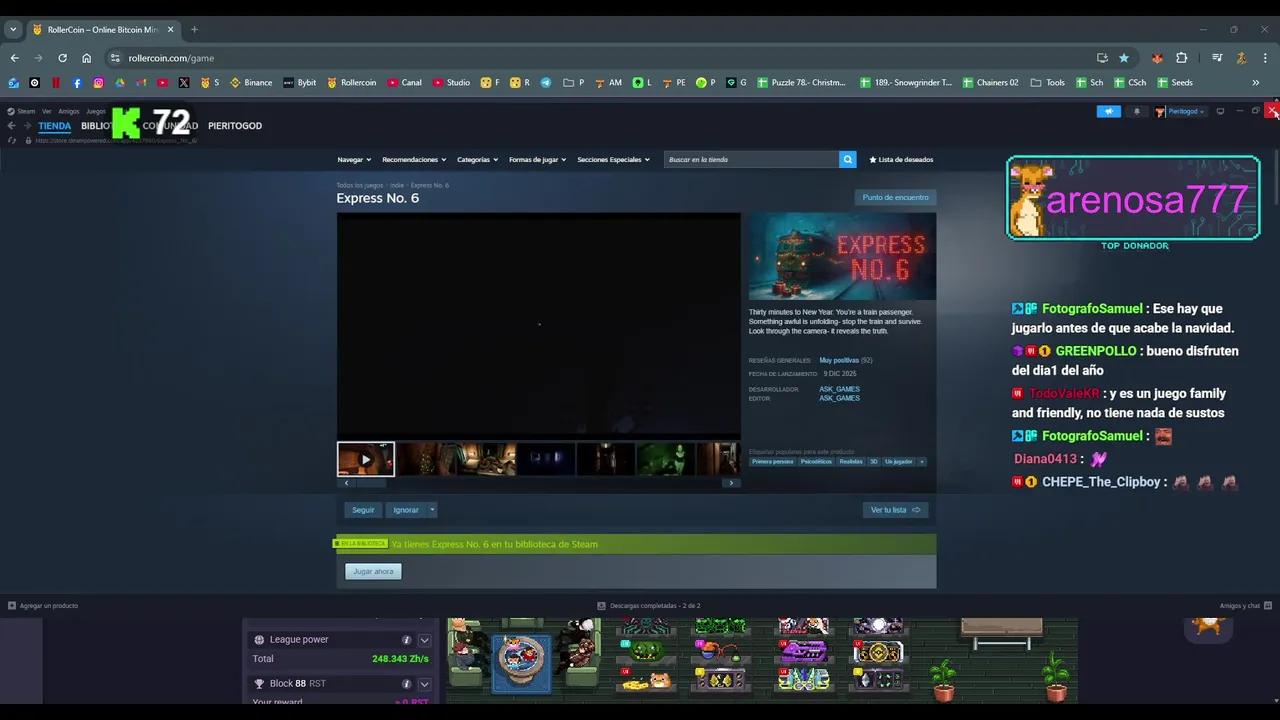Click the trophy icon beside Block 88
Image resolution: width=1280 pixels, height=720 pixels.
pos(259,683)
